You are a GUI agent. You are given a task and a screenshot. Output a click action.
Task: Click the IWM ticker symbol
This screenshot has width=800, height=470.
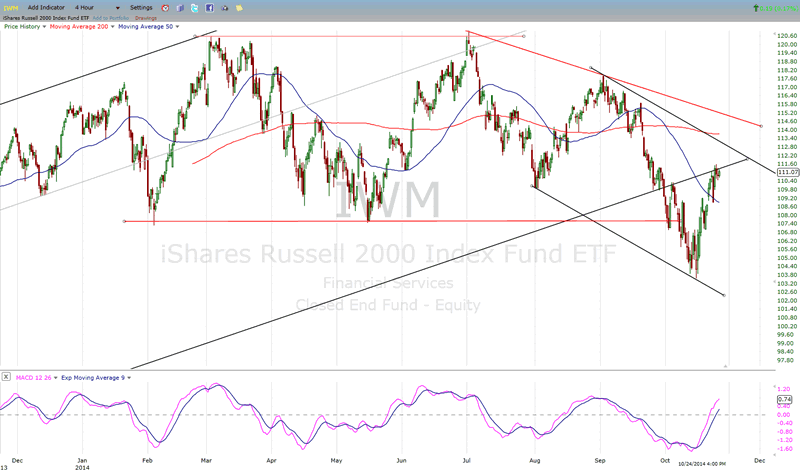coord(10,8)
